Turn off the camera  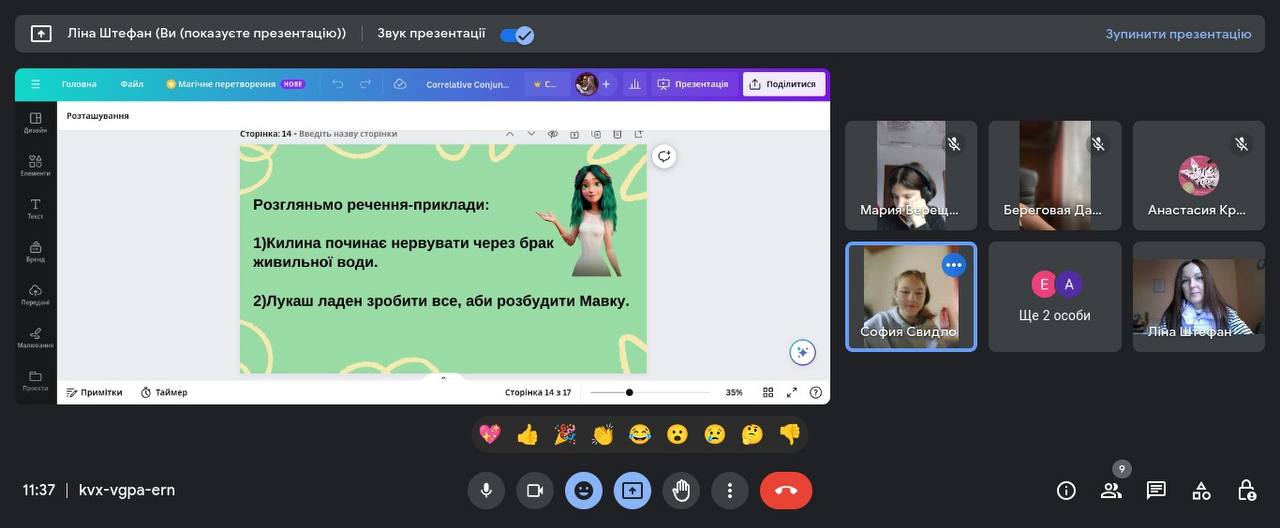click(535, 490)
